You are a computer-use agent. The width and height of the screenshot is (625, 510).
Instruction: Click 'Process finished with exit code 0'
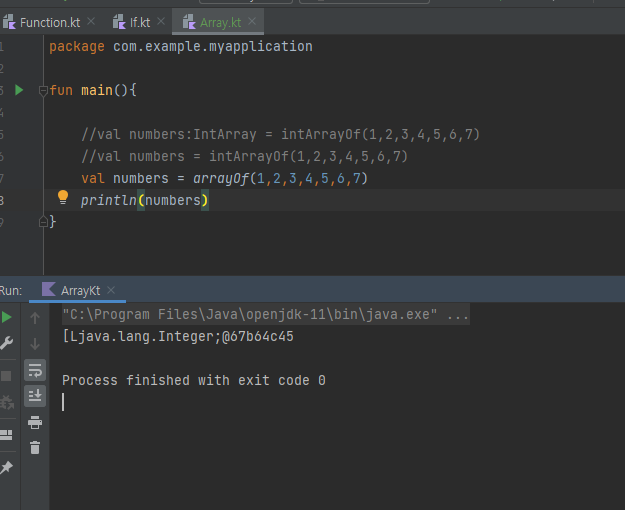[x=194, y=380]
